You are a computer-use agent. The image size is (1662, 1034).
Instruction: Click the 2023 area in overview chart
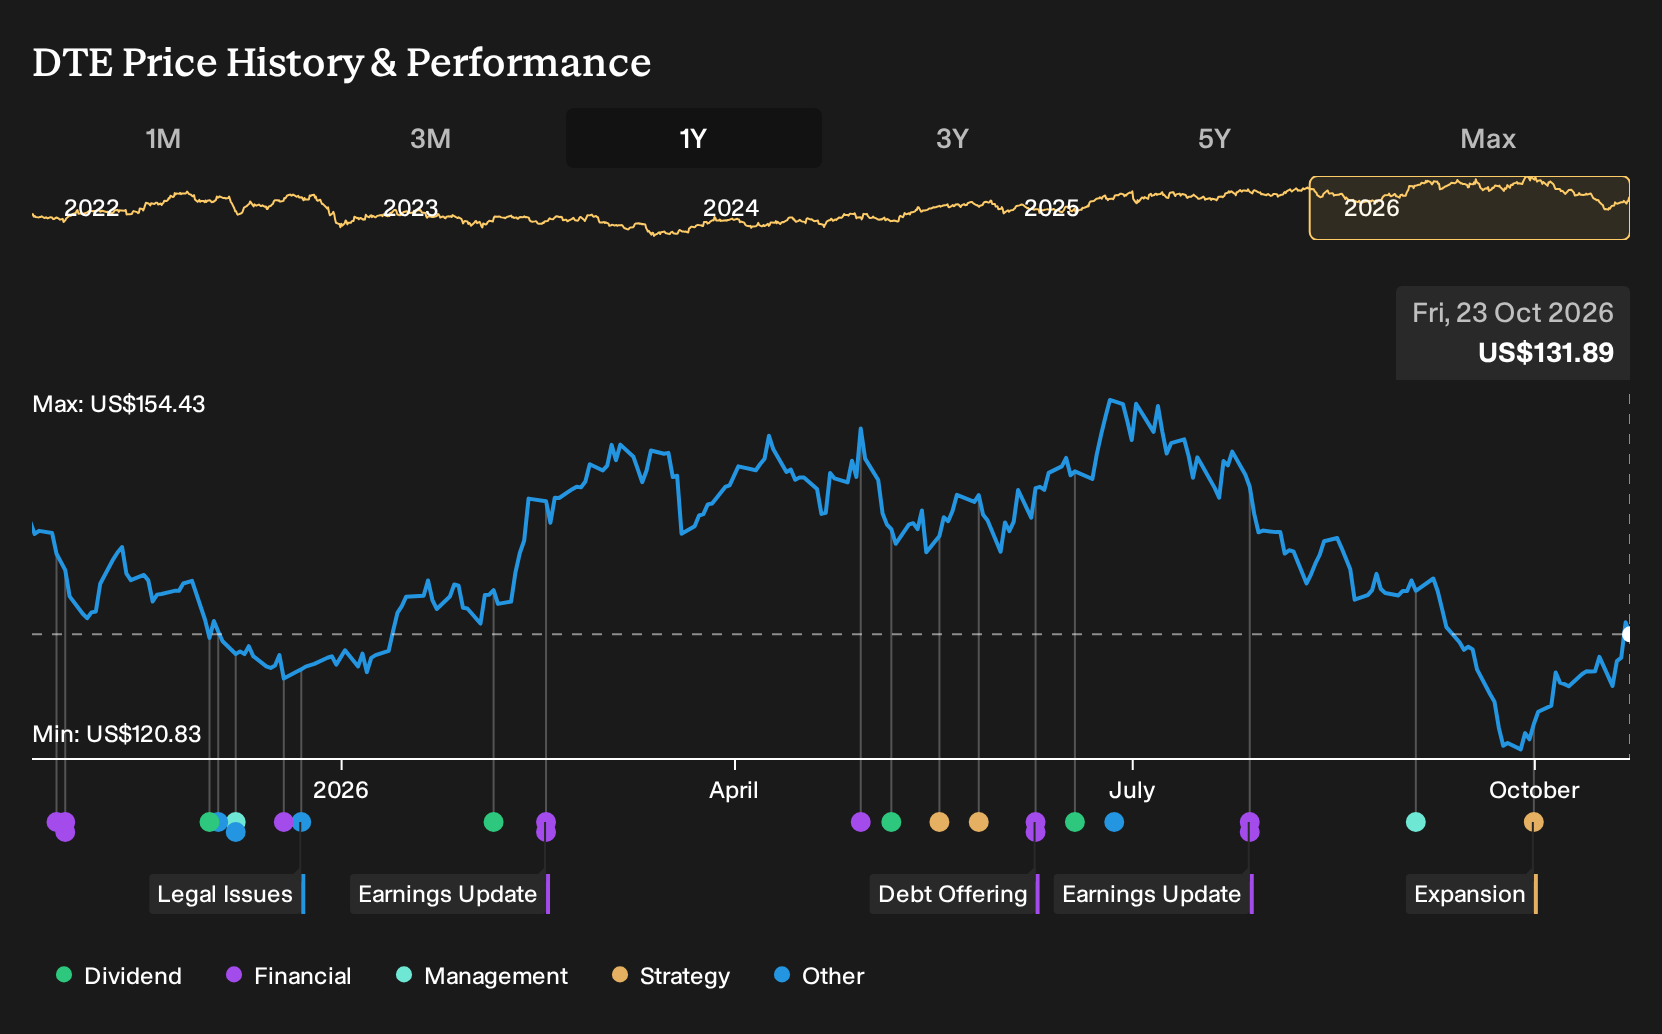pos(411,208)
